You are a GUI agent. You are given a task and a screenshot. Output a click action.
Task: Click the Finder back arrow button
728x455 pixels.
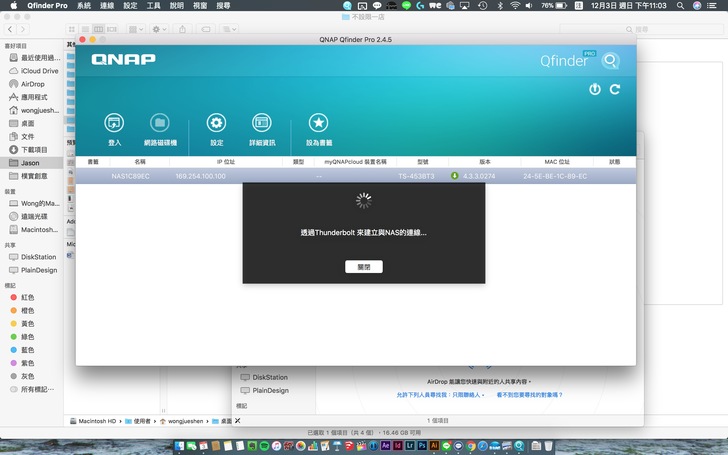(x=10, y=29)
